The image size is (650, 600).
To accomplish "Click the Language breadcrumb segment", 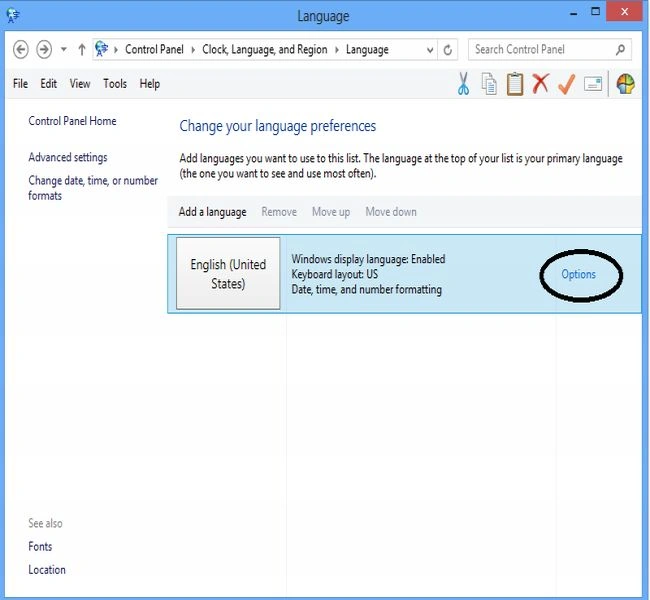I will tap(367, 50).
